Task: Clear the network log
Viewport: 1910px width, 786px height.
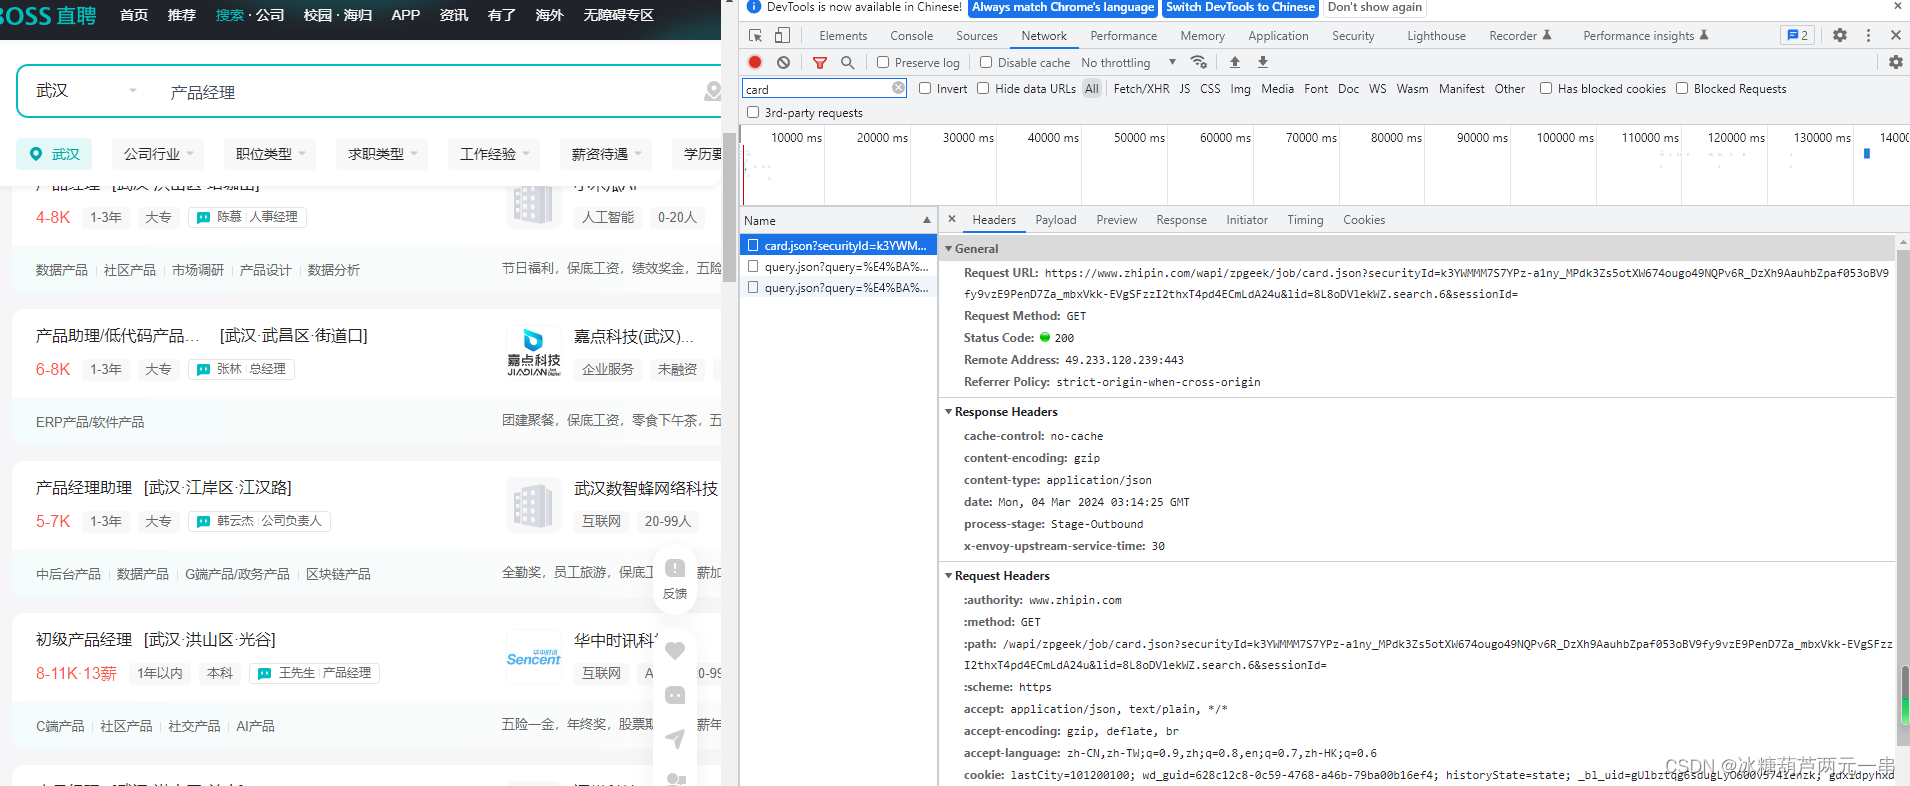Action: click(x=784, y=62)
